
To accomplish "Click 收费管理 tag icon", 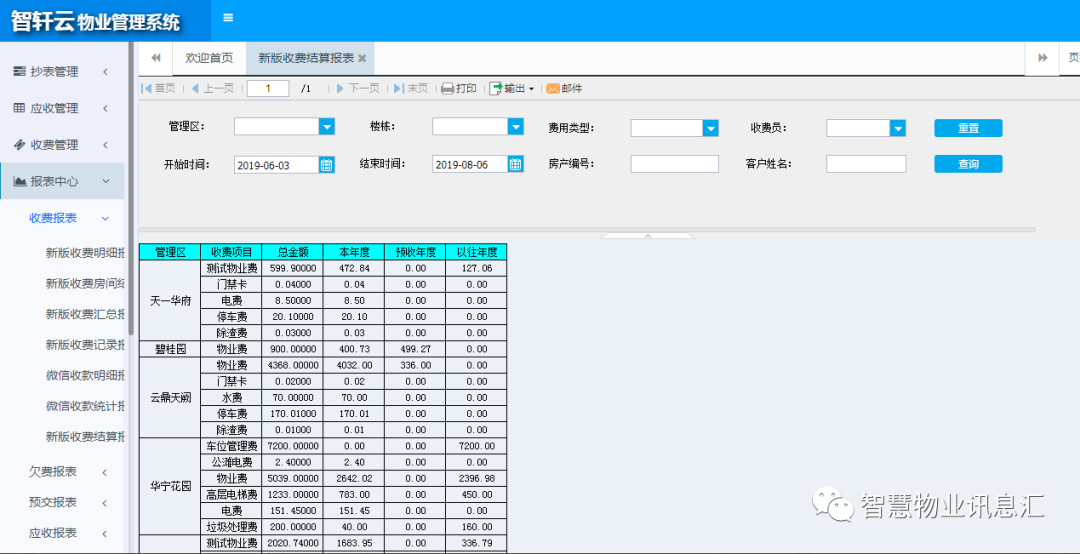I will [x=20, y=145].
